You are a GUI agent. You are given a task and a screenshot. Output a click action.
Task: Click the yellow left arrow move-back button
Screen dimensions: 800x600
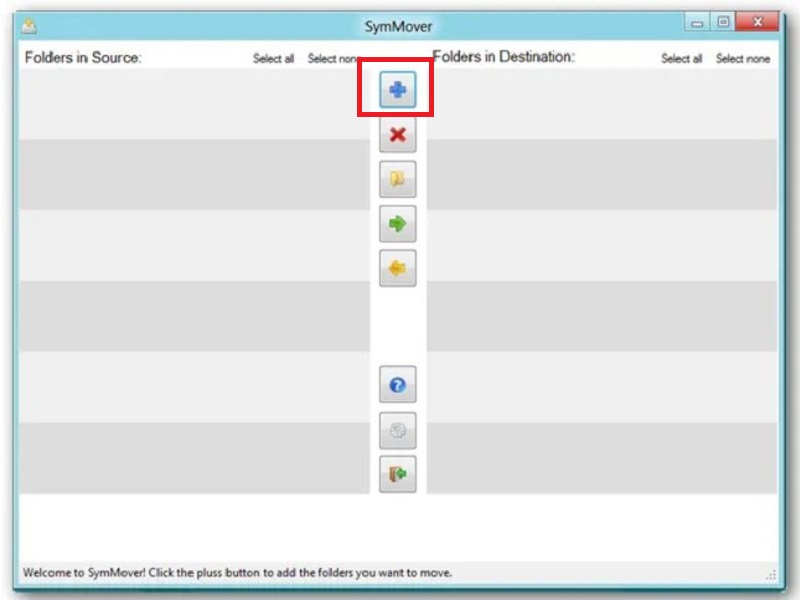click(x=397, y=268)
